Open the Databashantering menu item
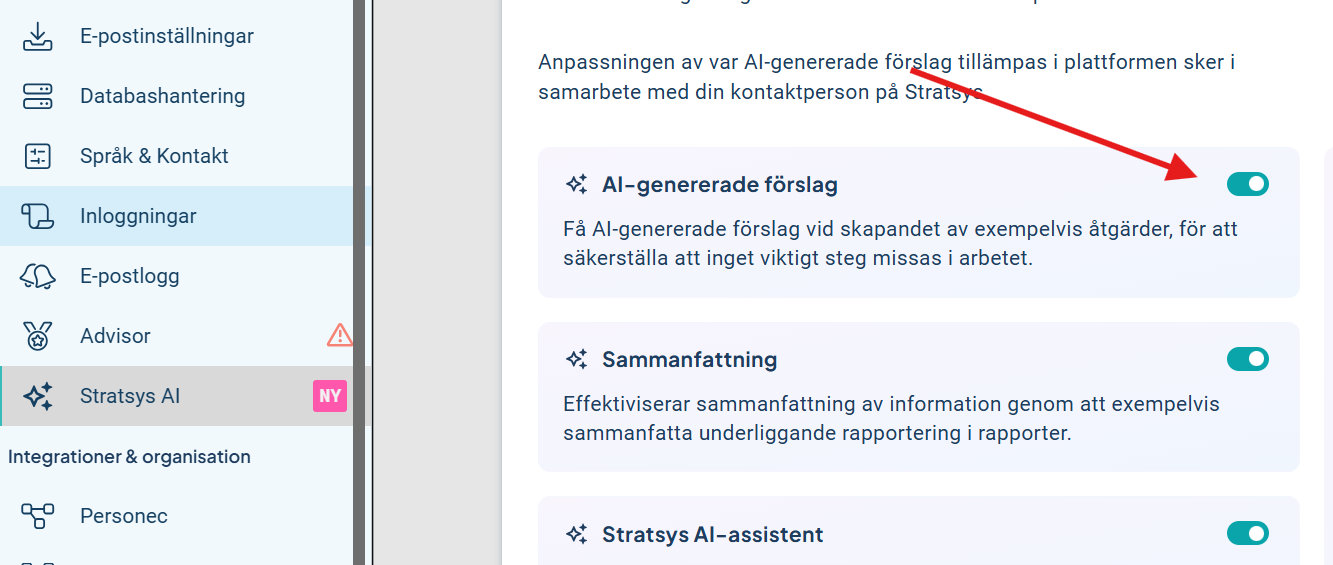 (x=162, y=96)
